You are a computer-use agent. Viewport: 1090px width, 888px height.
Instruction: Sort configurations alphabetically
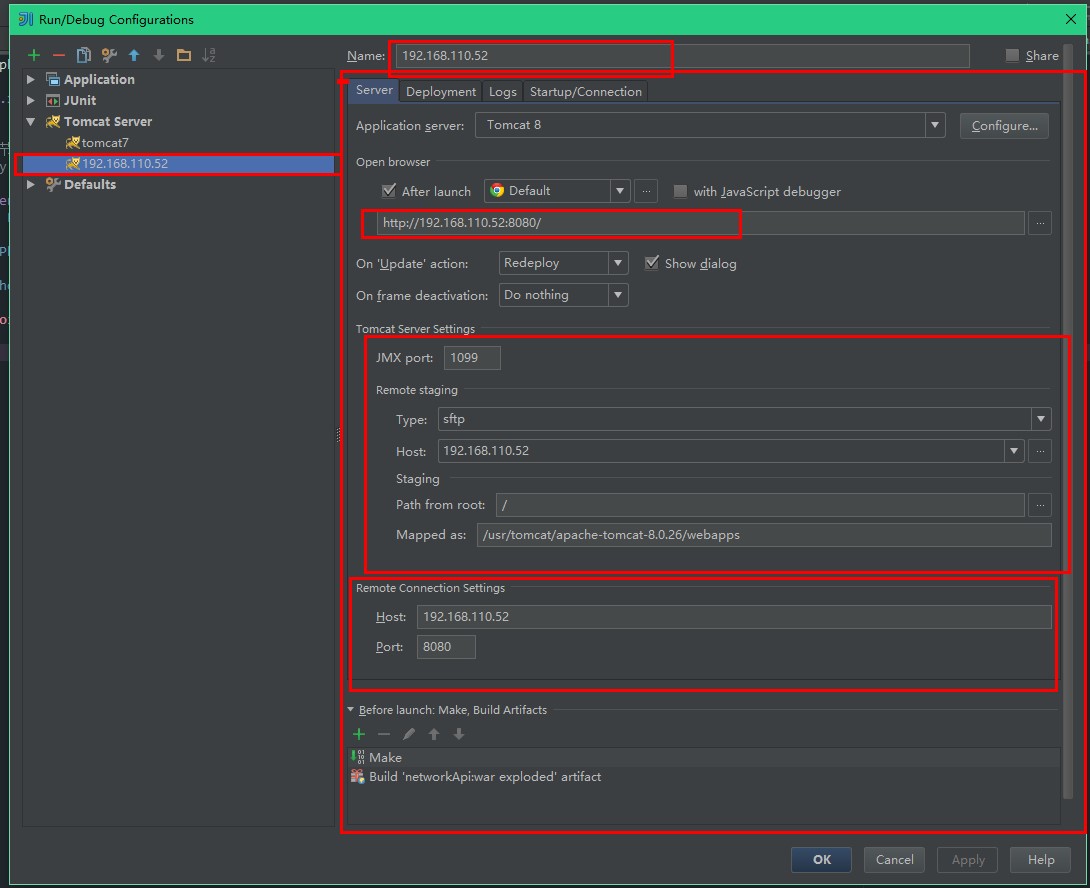(x=209, y=55)
